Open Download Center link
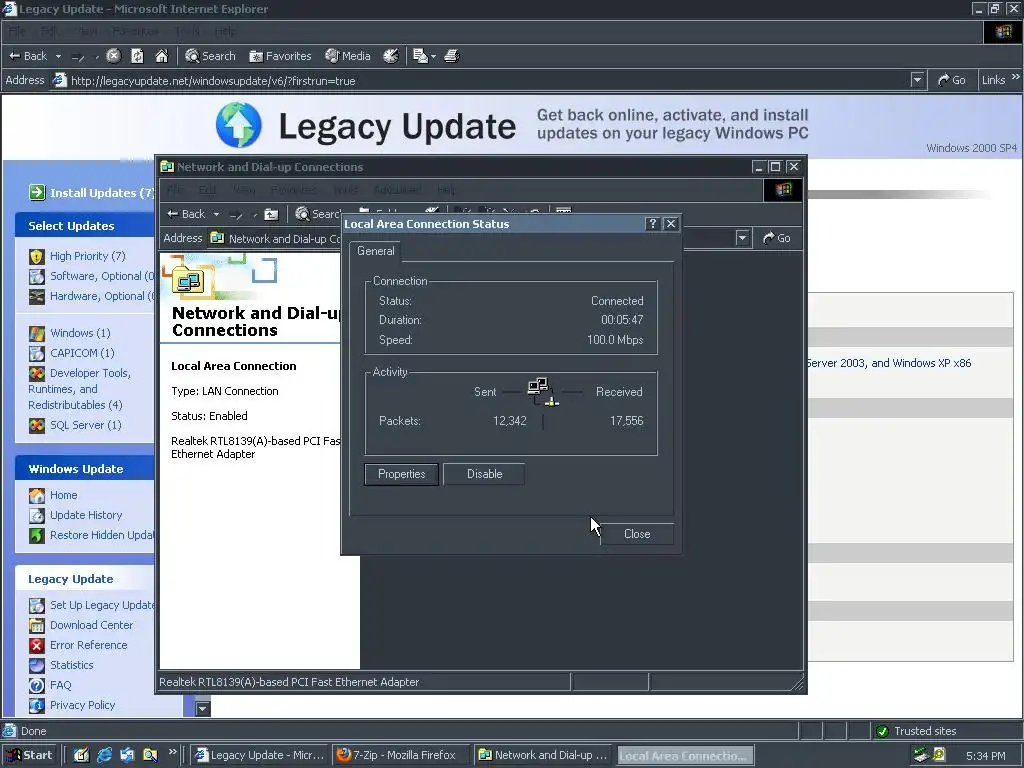Screen dimensions: 1024x768 click(91, 625)
